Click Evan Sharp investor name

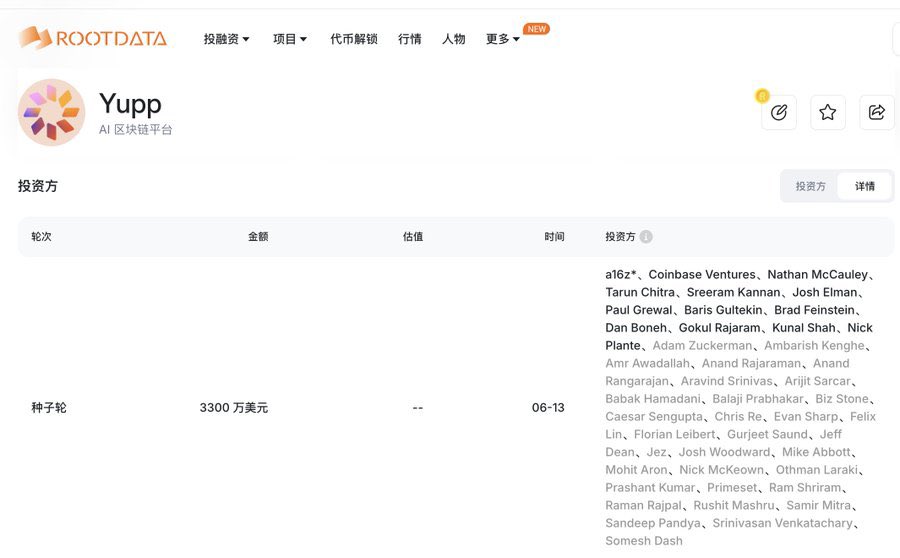(806, 417)
